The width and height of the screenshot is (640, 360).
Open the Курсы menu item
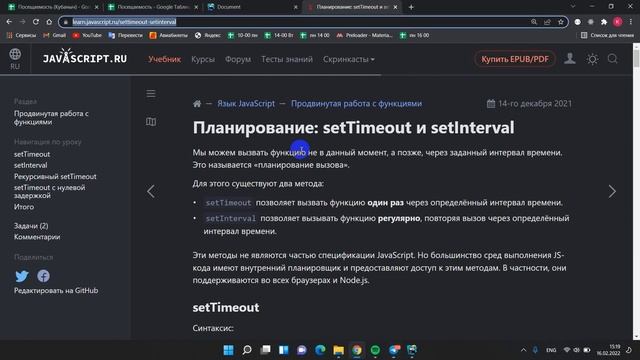203,59
